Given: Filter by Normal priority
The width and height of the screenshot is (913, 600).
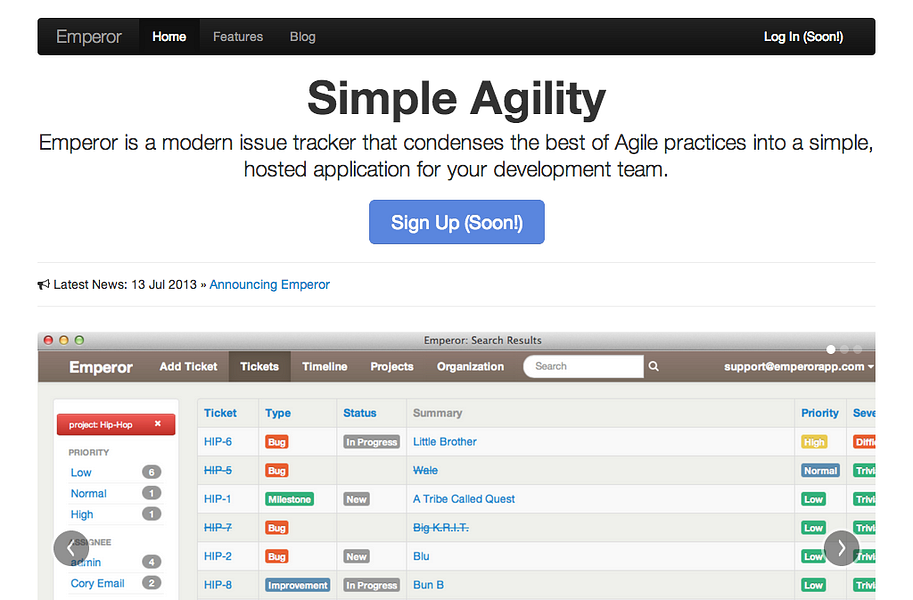Looking at the screenshot, I should pos(89,493).
